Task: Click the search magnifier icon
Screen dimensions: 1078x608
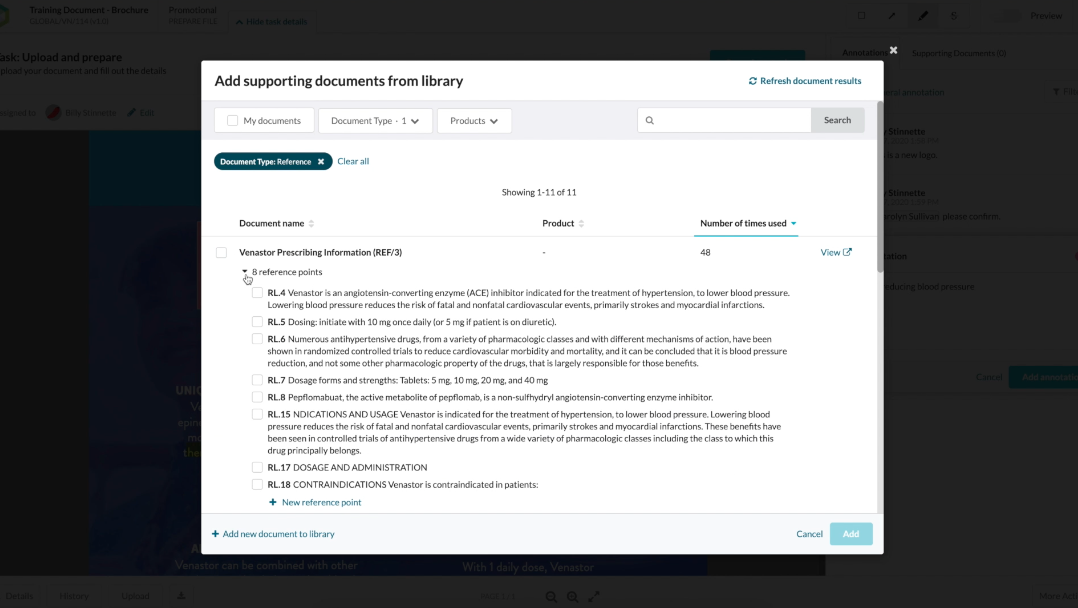Action: pyautogui.click(x=650, y=120)
